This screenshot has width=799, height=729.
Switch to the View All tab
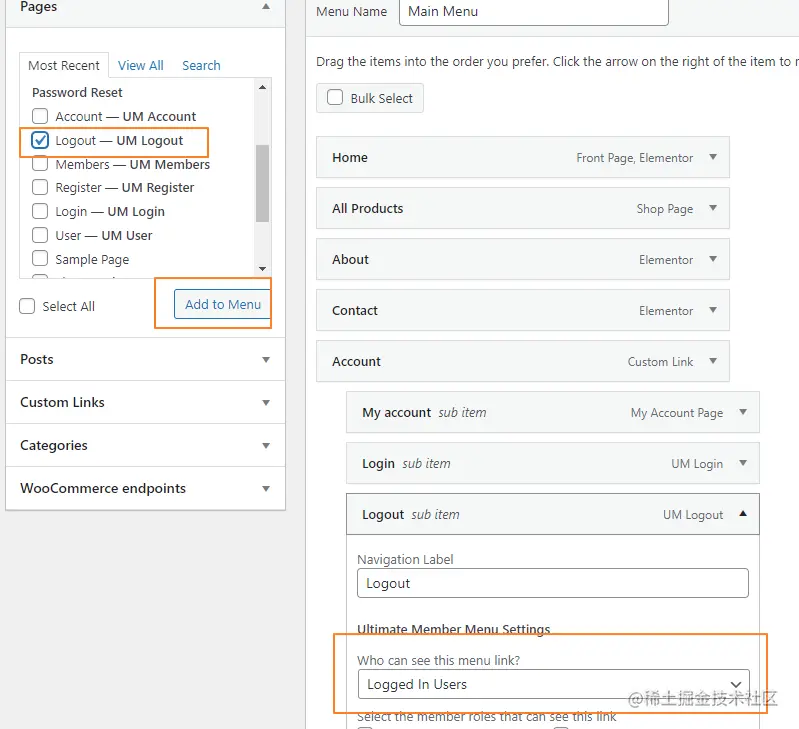pos(140,65)
